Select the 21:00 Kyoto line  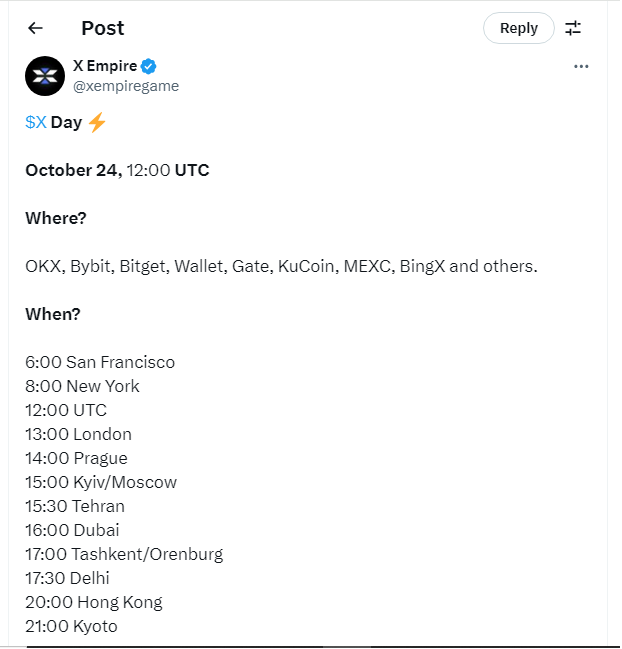(x=71, y=626)
